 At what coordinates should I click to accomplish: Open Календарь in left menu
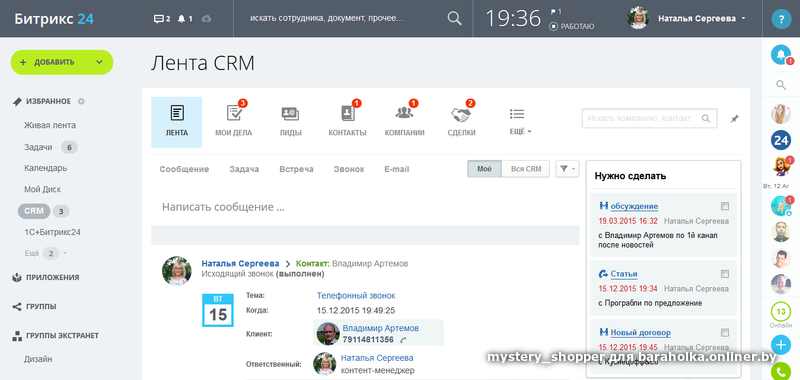[x=45, y=168]
